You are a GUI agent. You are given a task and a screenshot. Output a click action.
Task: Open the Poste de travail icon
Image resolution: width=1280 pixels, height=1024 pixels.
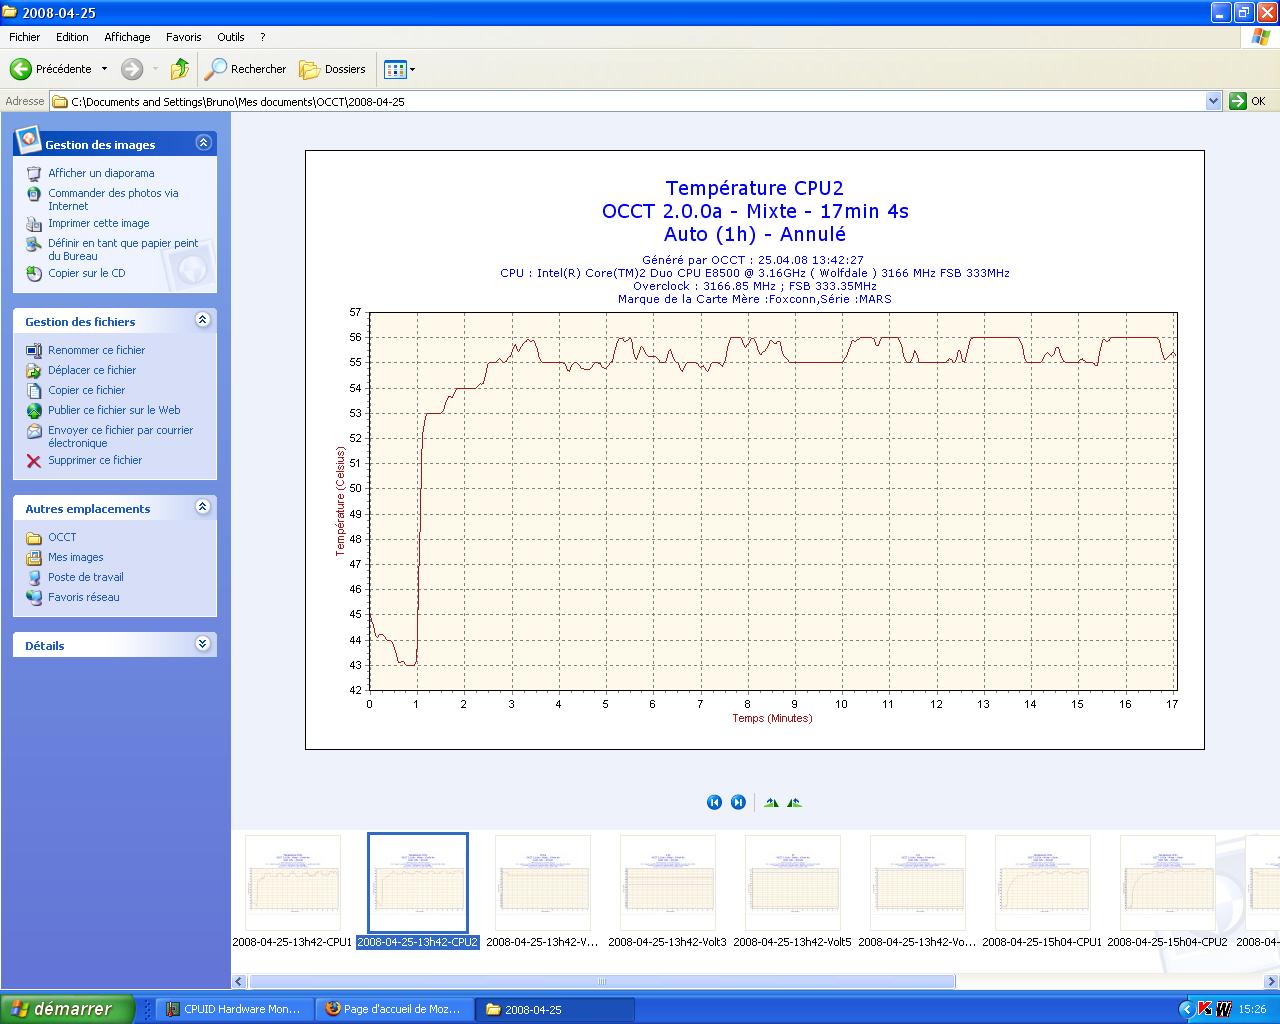tap(34, 577)
